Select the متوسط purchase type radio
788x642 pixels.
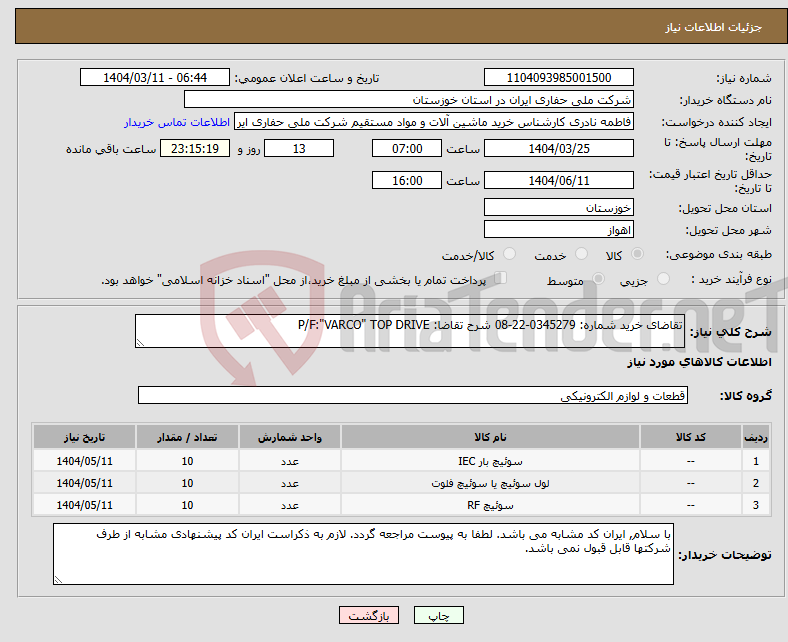click(x=598, y=279)
